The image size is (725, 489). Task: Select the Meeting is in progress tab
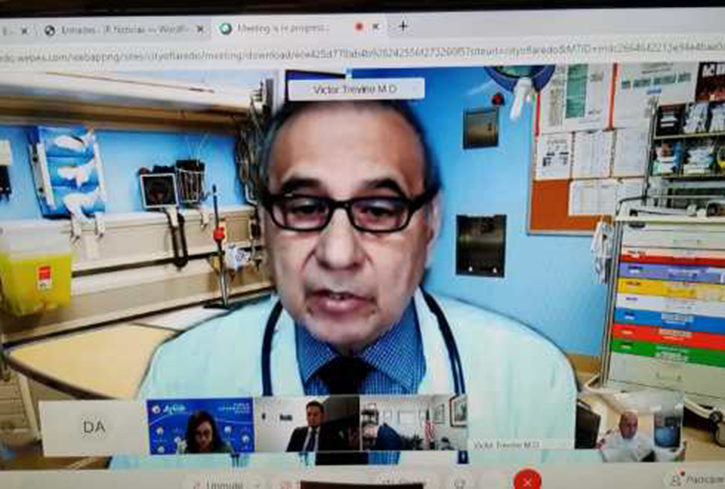point(282,27)
